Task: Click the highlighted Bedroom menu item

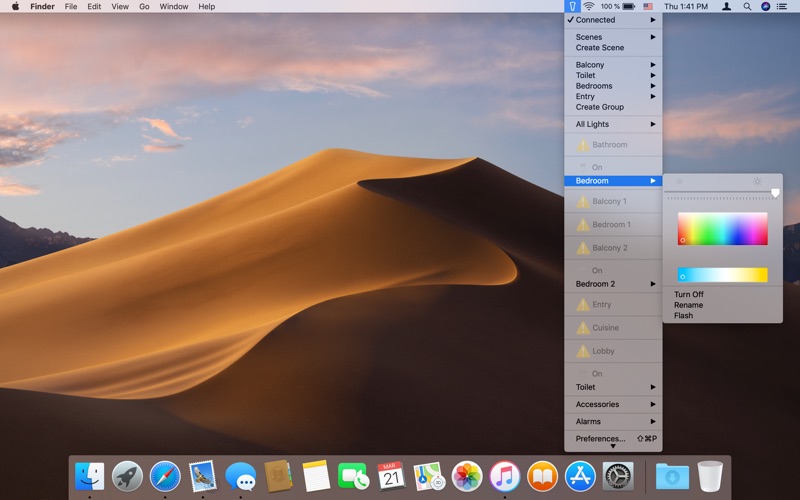Action: (613, 181)
